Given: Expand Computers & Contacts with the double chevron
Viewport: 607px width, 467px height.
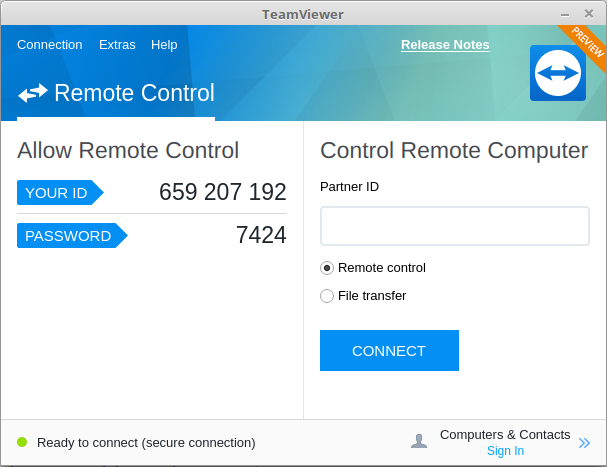Looking at the screenshot, I should [584, 443].
